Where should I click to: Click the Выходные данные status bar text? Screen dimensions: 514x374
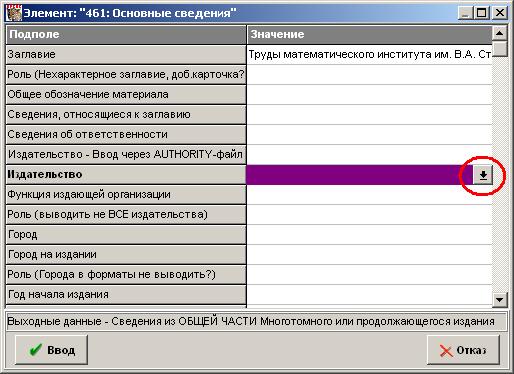click(251, 321)
